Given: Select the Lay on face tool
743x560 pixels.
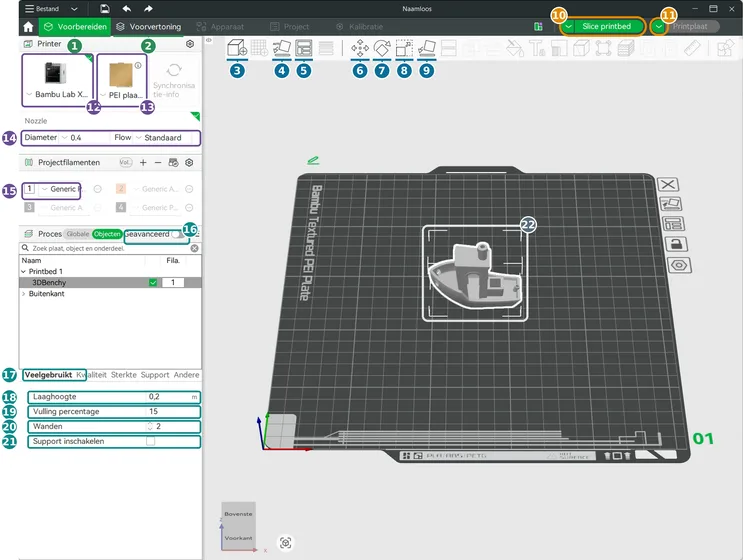Looking at the screenshot, I should [x=427, y=48].
